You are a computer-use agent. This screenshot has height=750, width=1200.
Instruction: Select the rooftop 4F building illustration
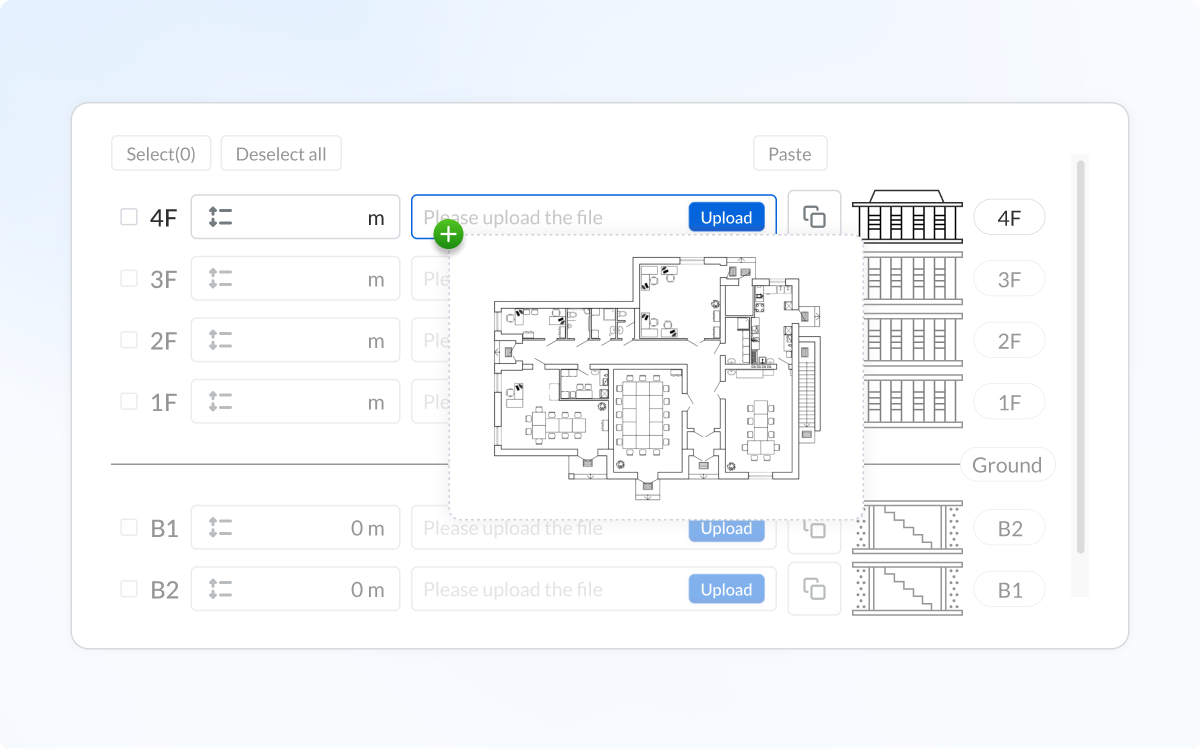coord(907,216)
